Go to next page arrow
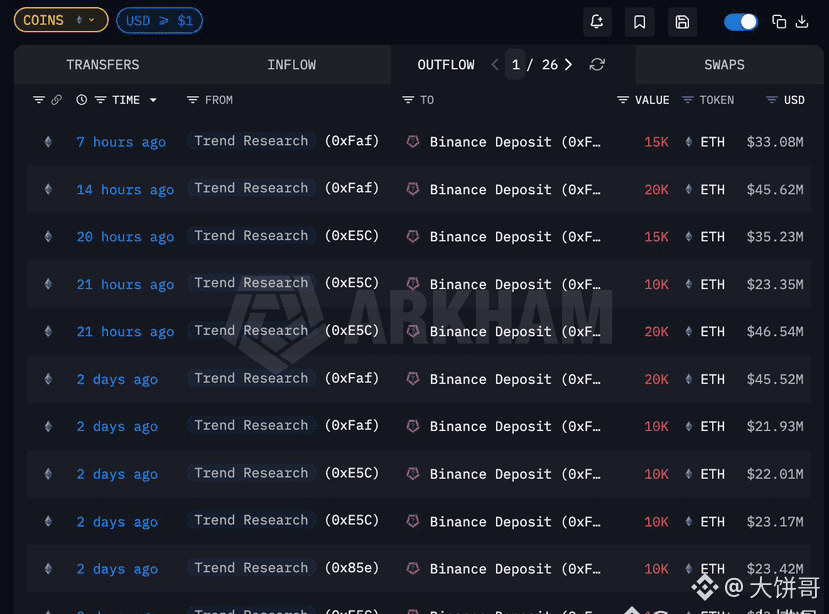The width and height of the screenshot is (829, 614). pos(568,65)
